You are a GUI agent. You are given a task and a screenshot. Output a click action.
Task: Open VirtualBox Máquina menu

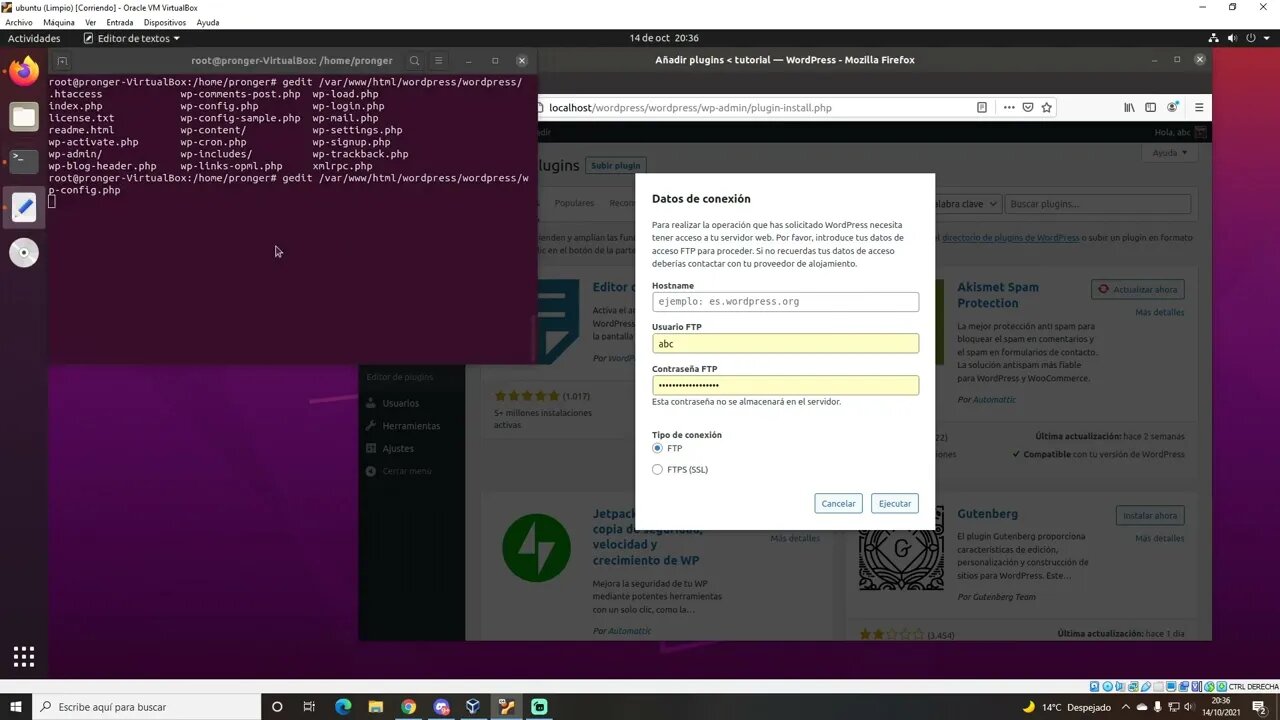(x=59, y=22)
